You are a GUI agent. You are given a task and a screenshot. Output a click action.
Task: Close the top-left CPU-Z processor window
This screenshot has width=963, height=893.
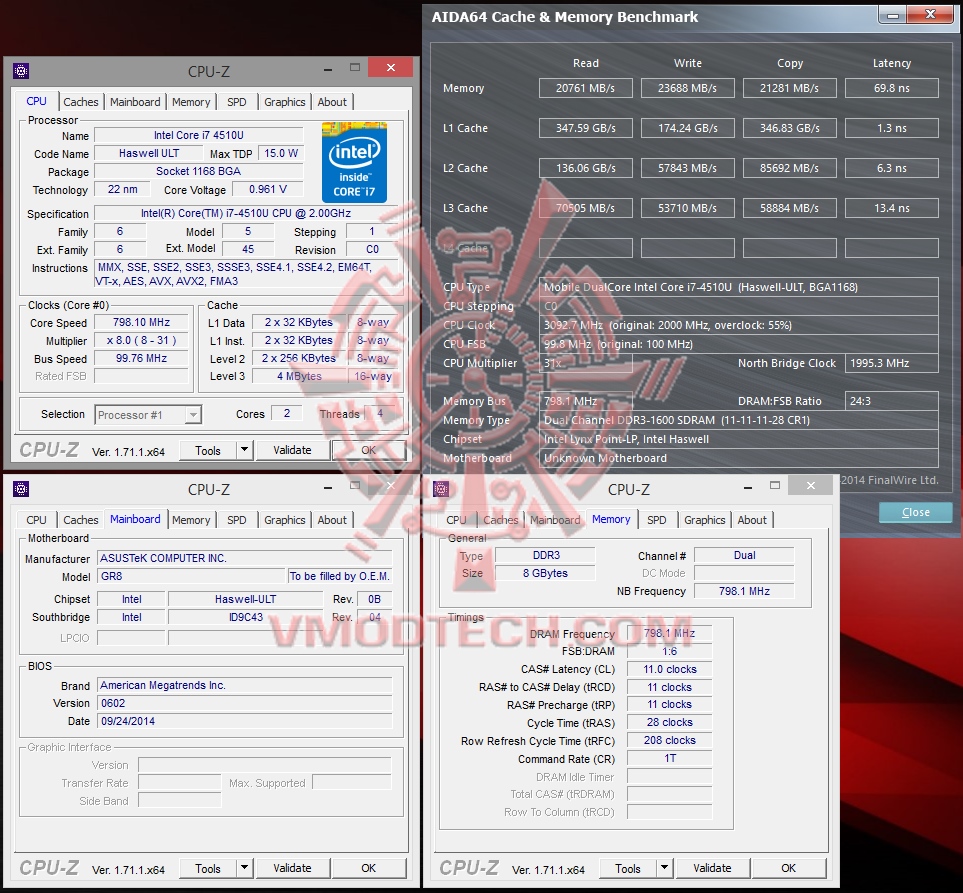click(391, 68)
